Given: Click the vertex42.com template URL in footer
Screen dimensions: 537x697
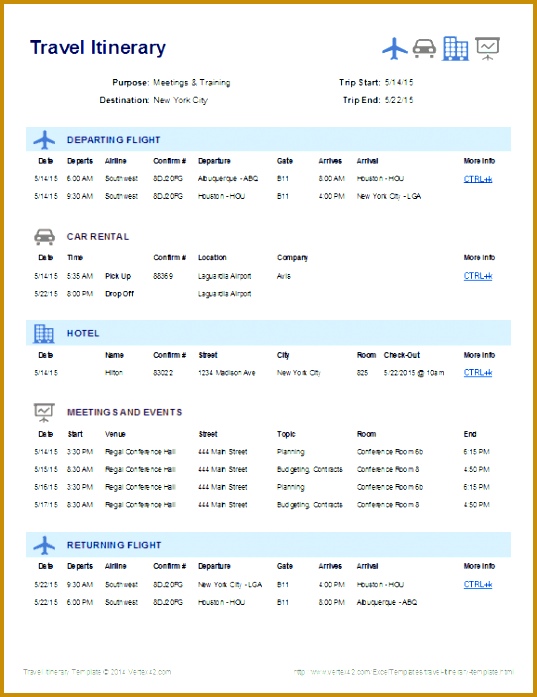Looking at the screenshot, I should [404, 672].
